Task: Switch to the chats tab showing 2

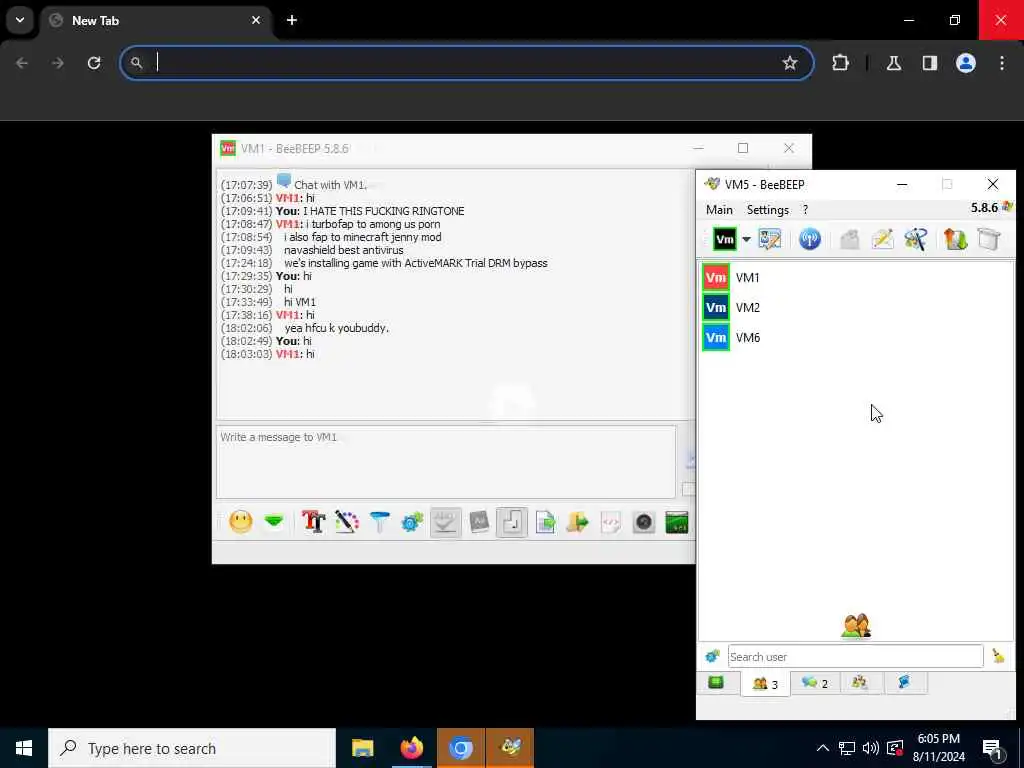Action: tap(815, 683)
